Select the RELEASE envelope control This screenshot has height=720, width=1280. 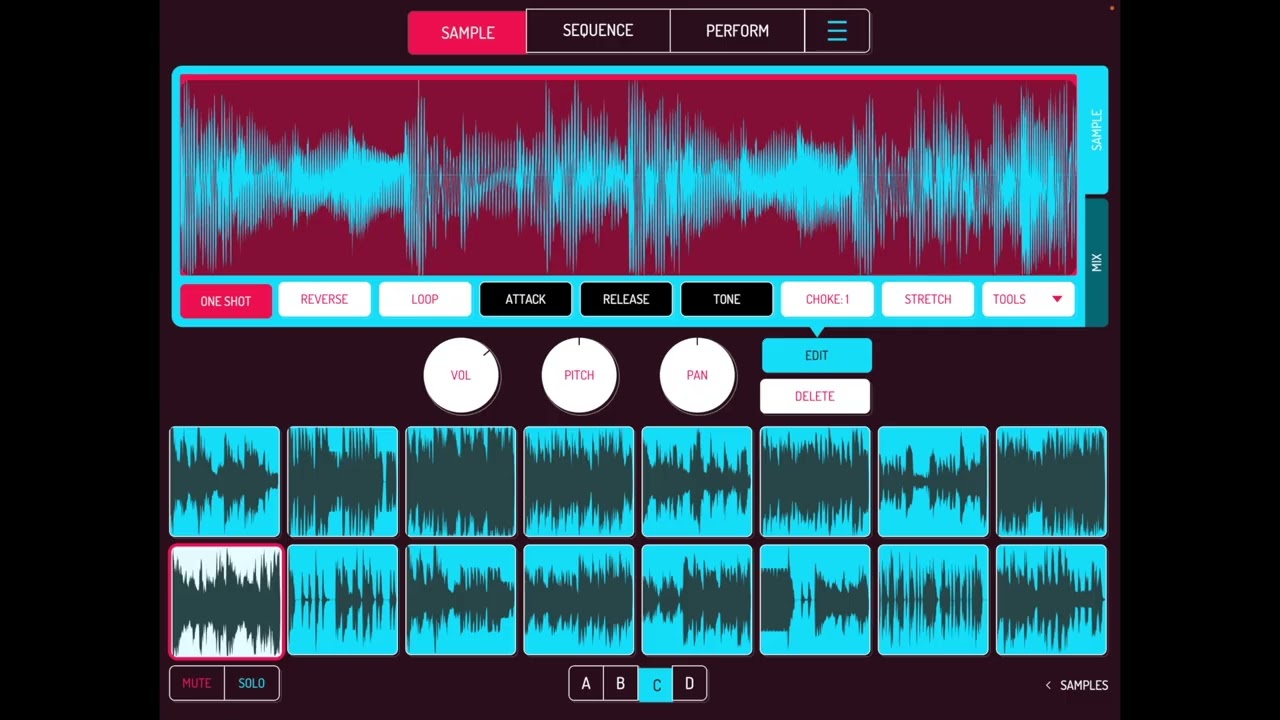coord(626,299)
